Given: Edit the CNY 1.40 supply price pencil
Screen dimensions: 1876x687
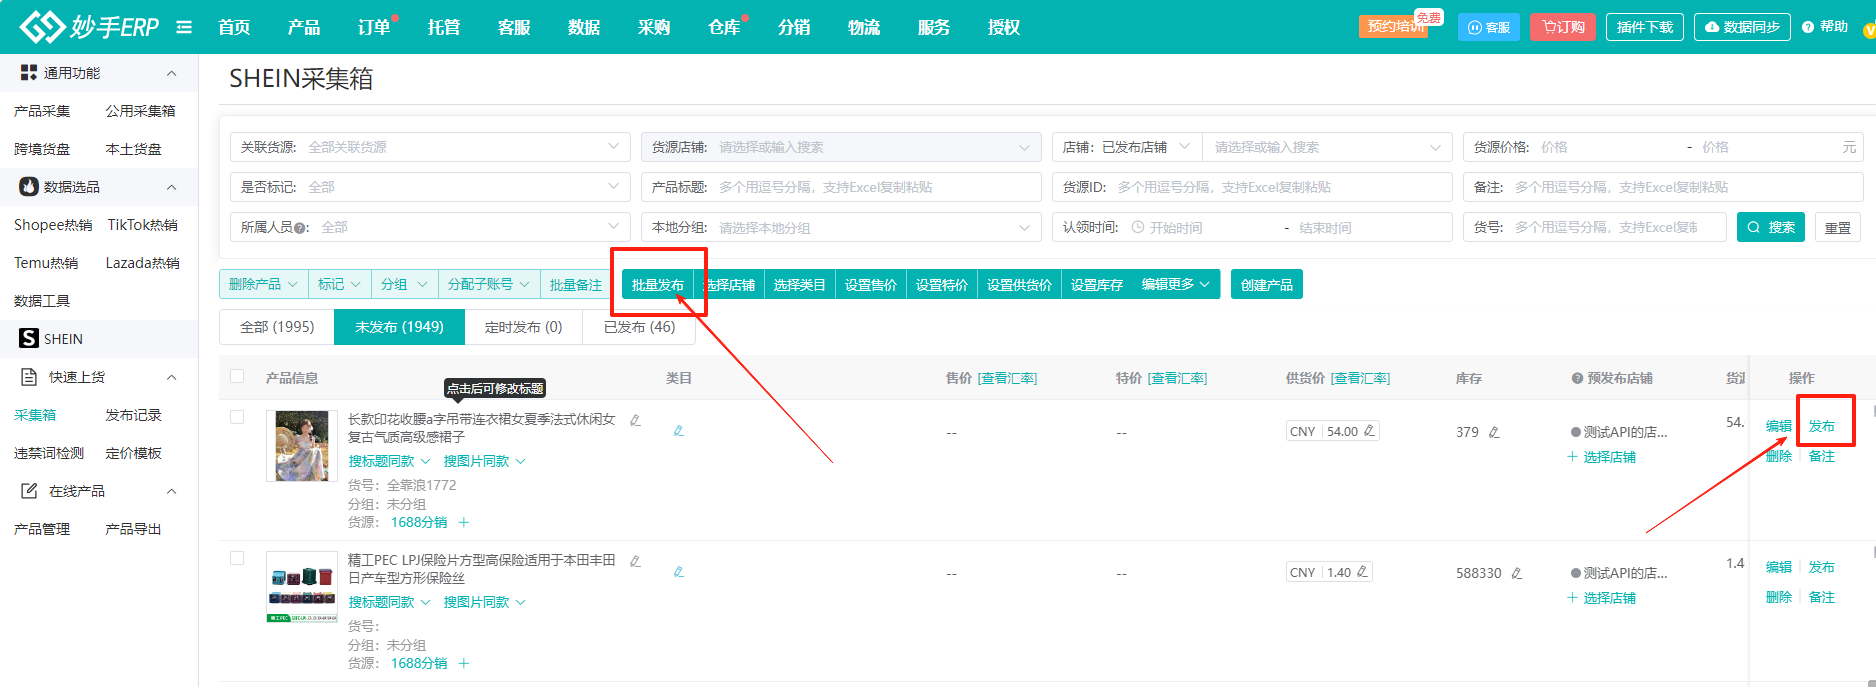Looking at the screenshot, I should [1361, 572].
